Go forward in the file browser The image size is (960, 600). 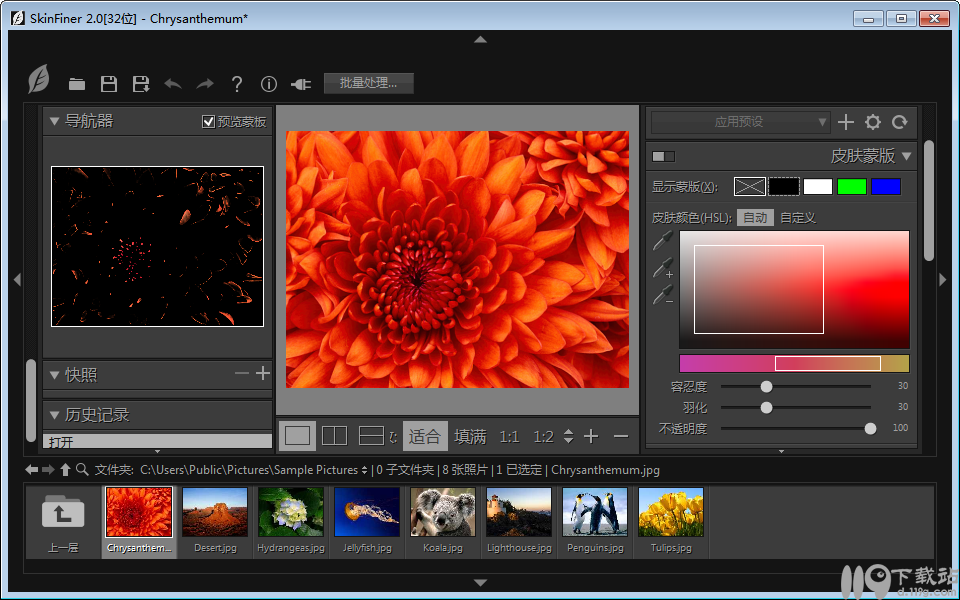click(x=48, y=470)
